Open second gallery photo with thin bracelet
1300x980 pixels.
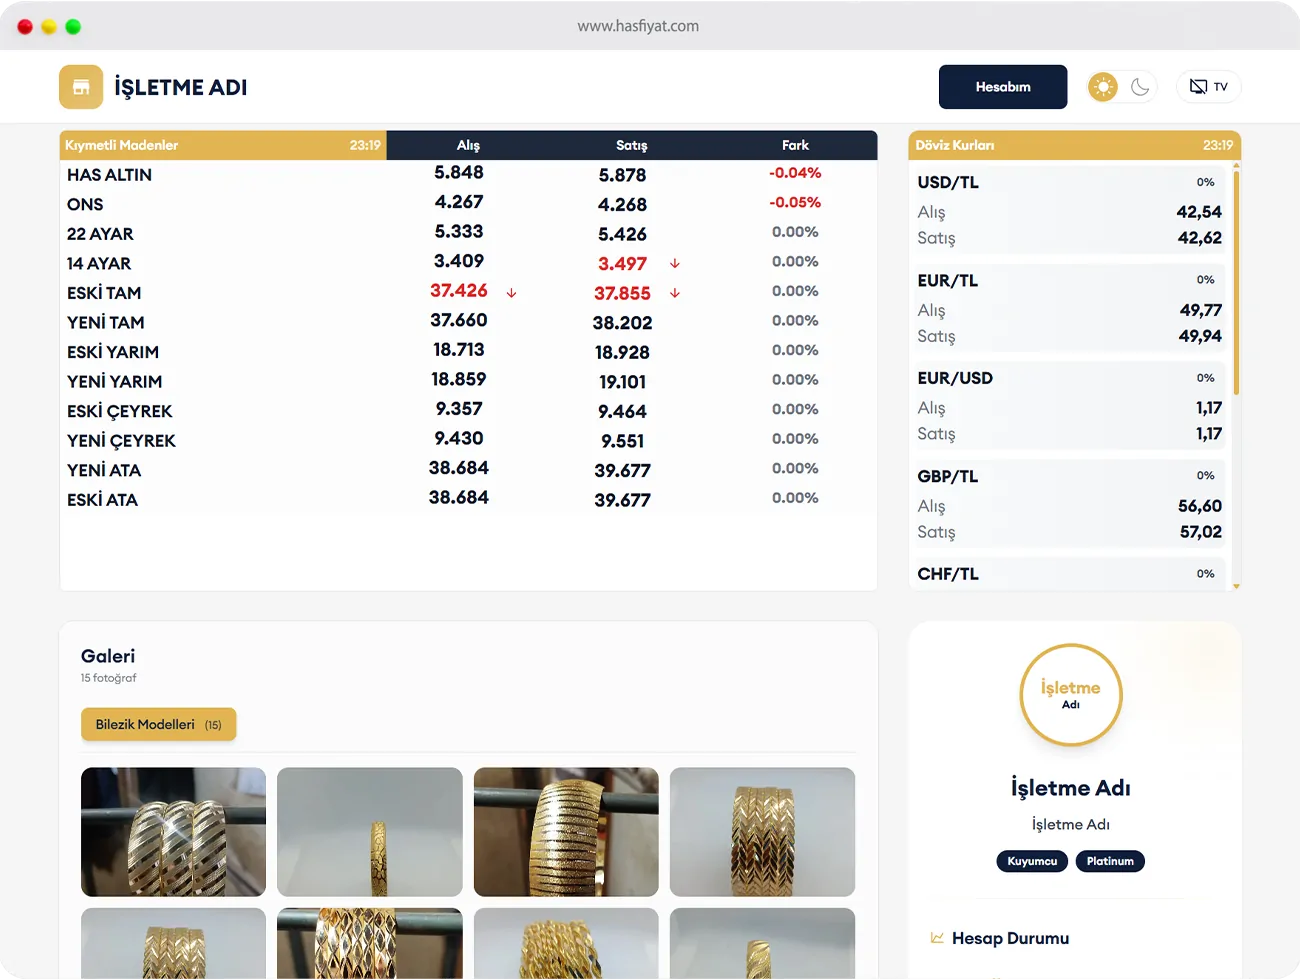(370, 832)
